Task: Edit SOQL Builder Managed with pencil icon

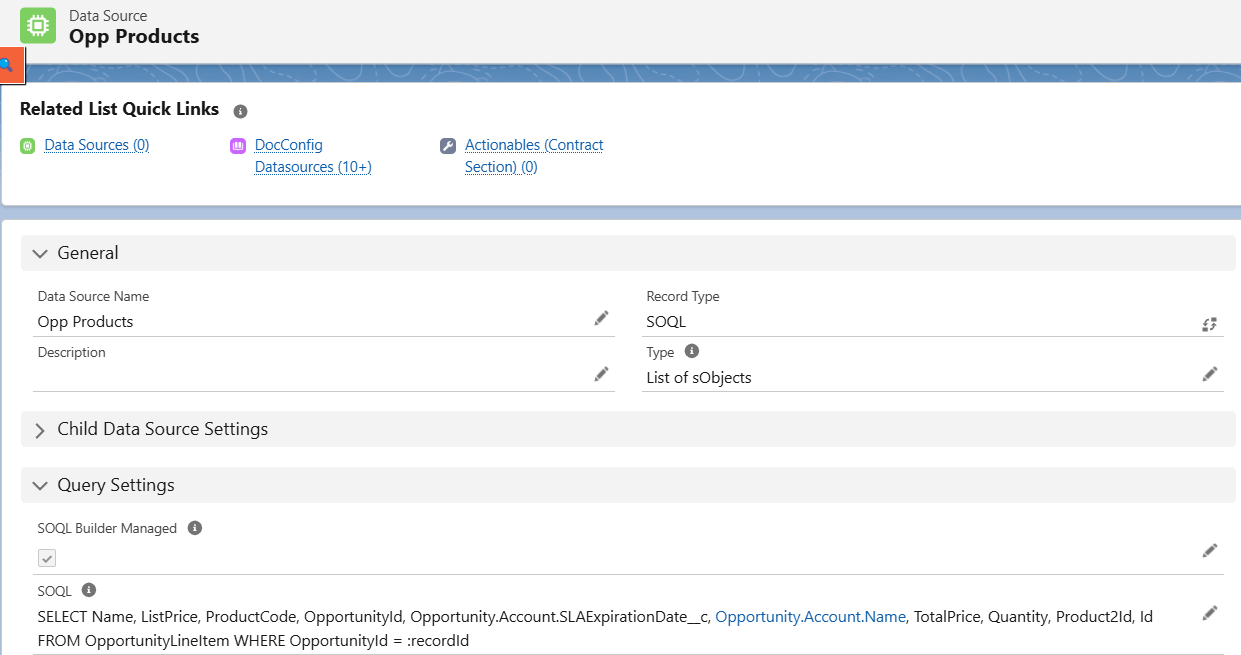Action: (1210, 550)
